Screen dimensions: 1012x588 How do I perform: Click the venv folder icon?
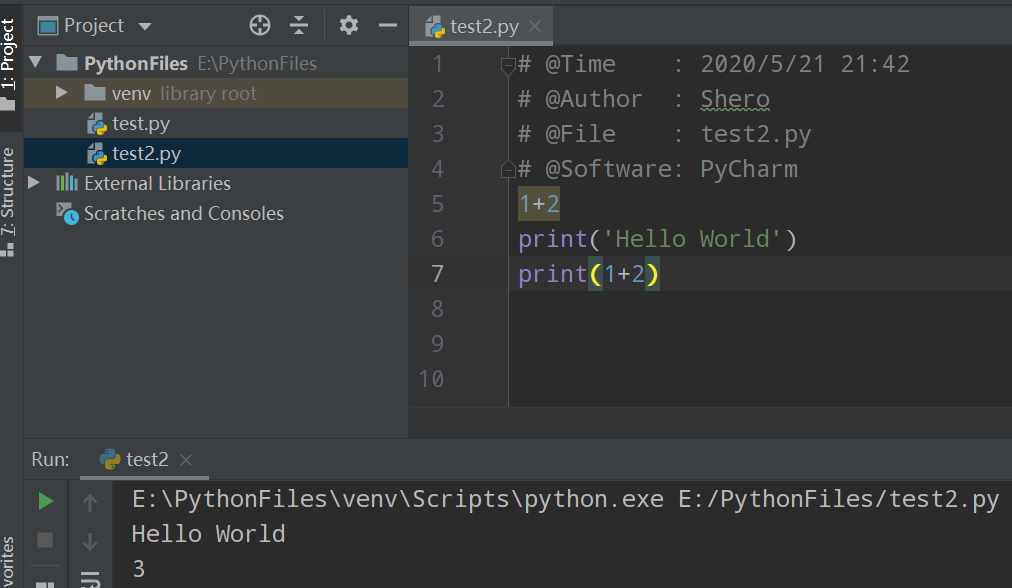pyautogui.click(x=95, y=93)
